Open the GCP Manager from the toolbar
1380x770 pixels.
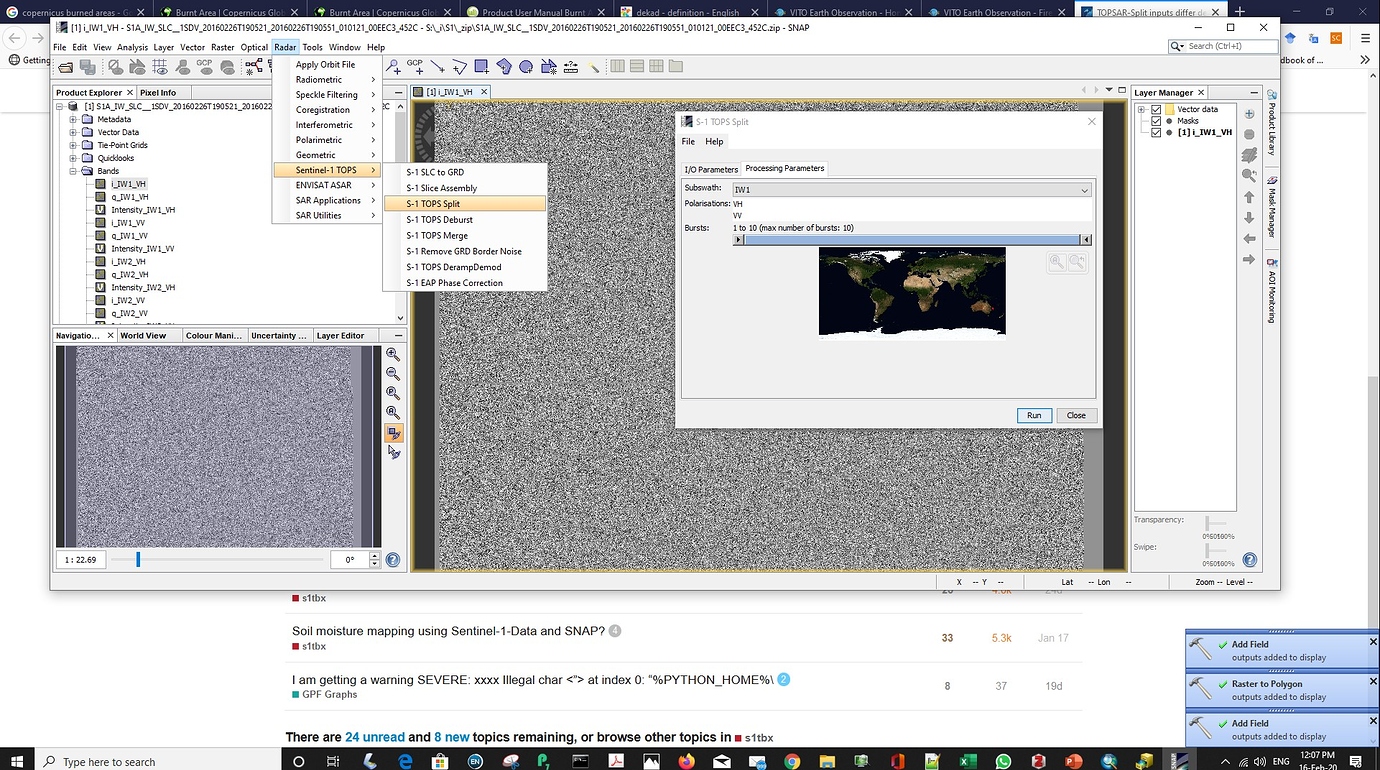(204, 66)
